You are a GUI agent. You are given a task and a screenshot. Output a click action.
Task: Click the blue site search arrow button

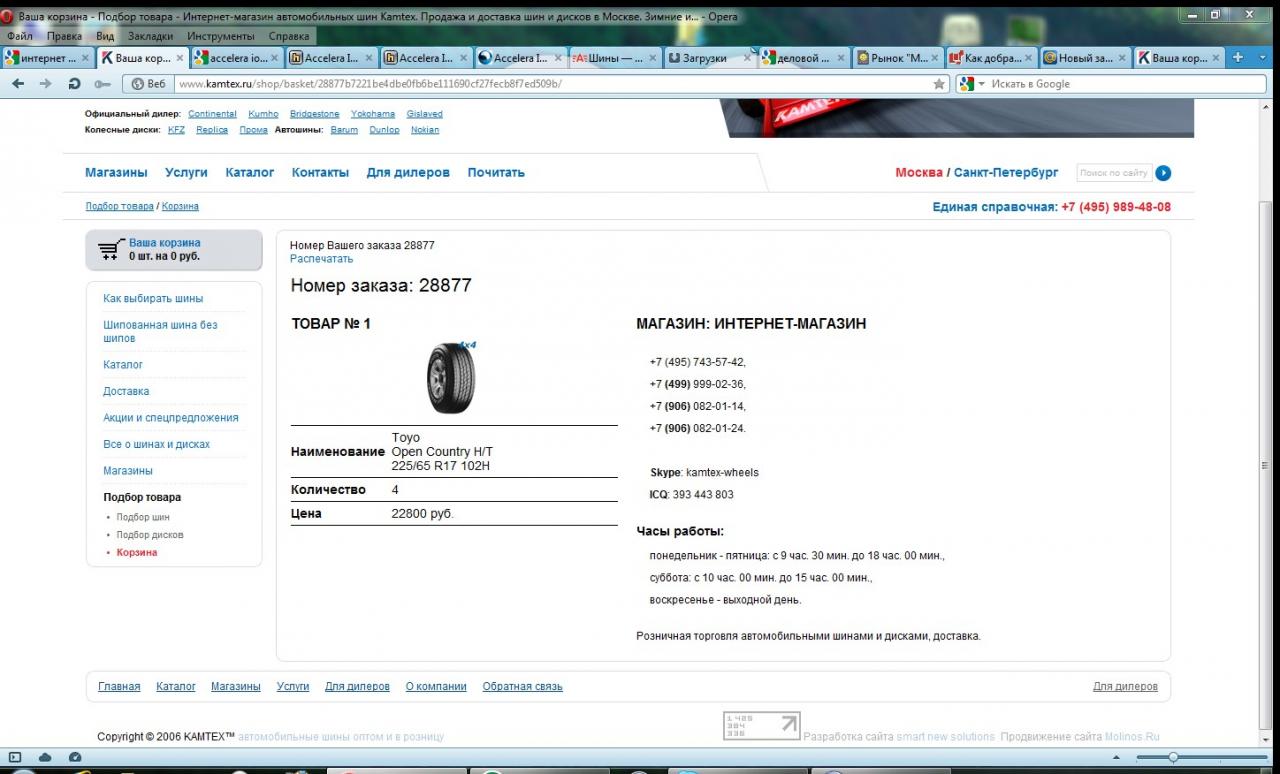tap(1163, 173)
